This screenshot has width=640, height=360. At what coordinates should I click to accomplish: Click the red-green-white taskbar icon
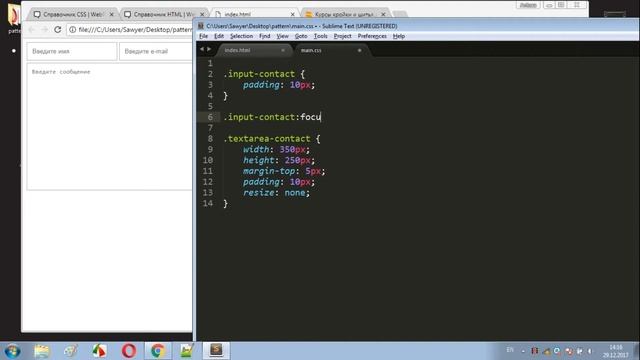99,351
